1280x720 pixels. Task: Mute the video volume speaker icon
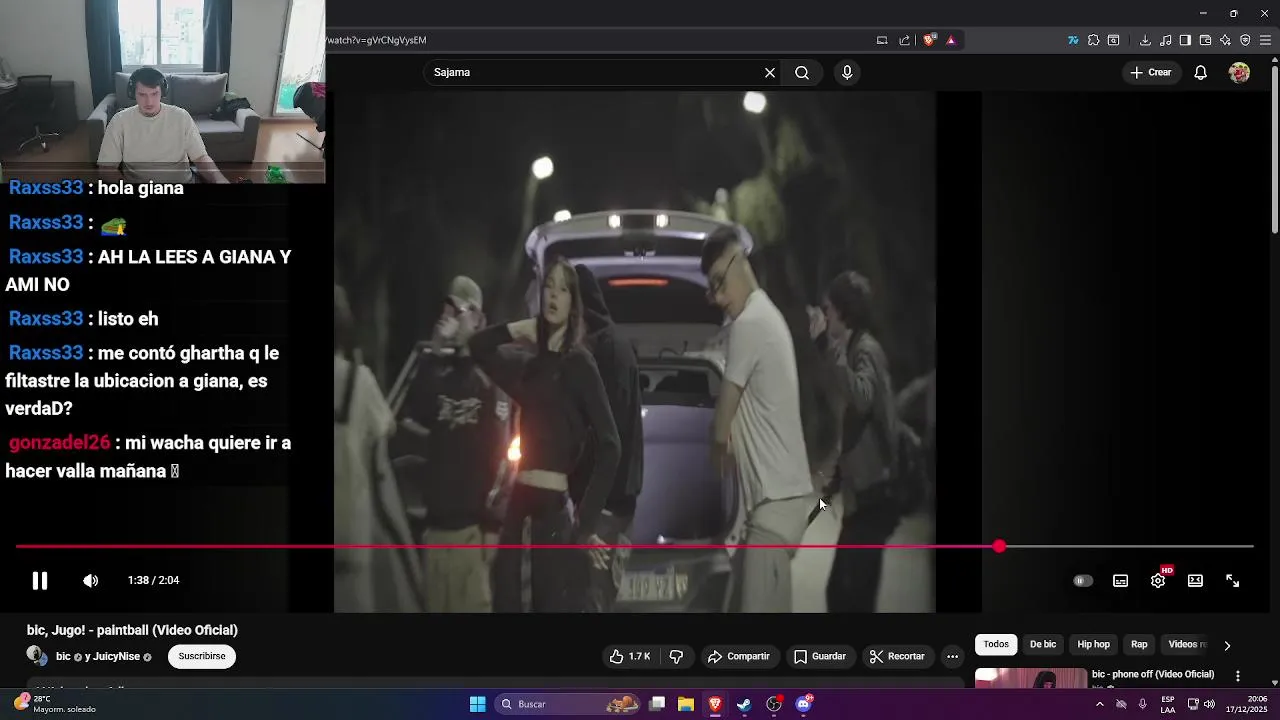[x=90, y=581]
